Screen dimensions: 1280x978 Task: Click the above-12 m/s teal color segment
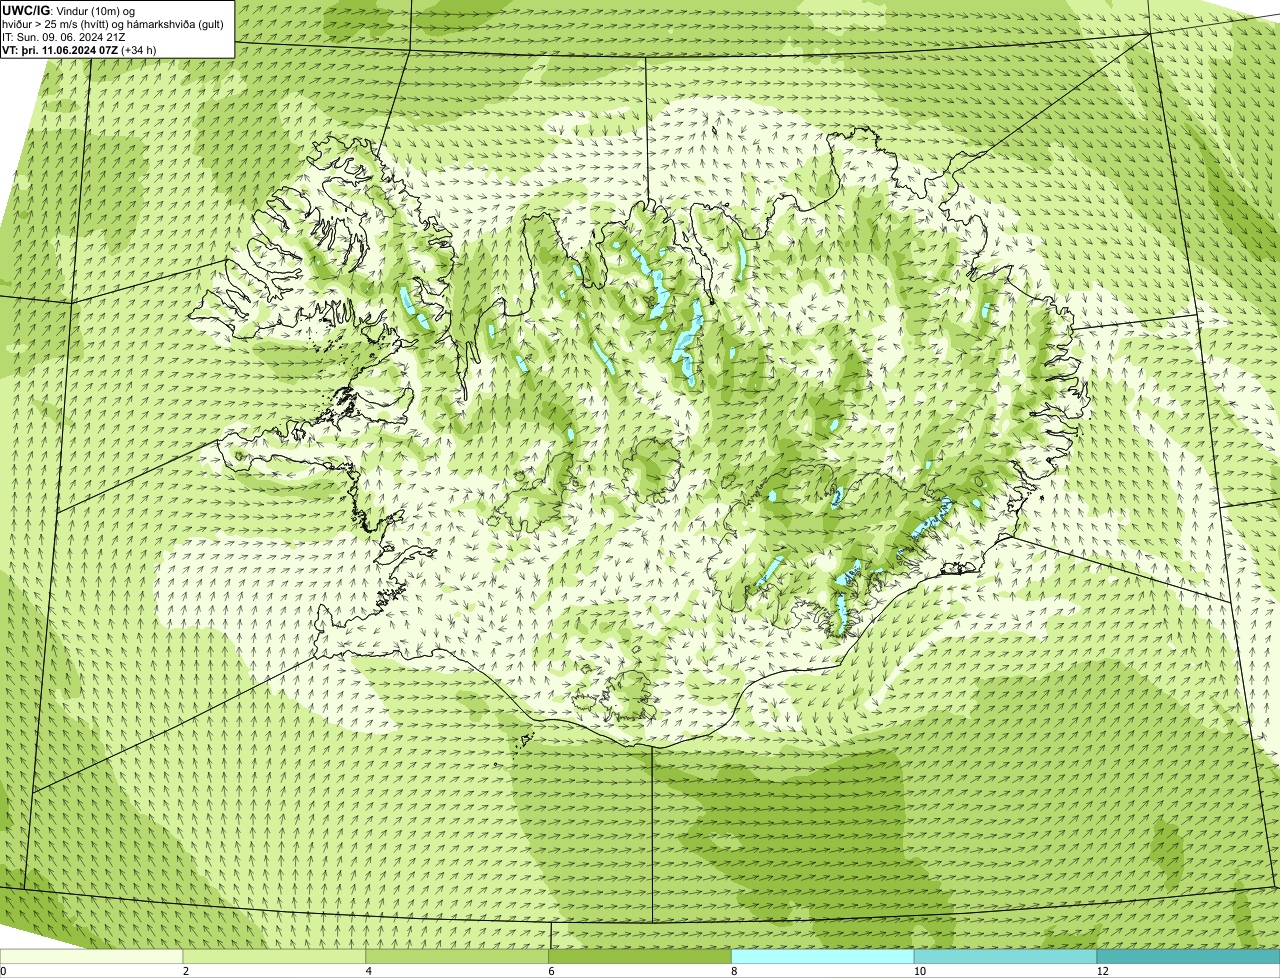(x=1188, y=956)
